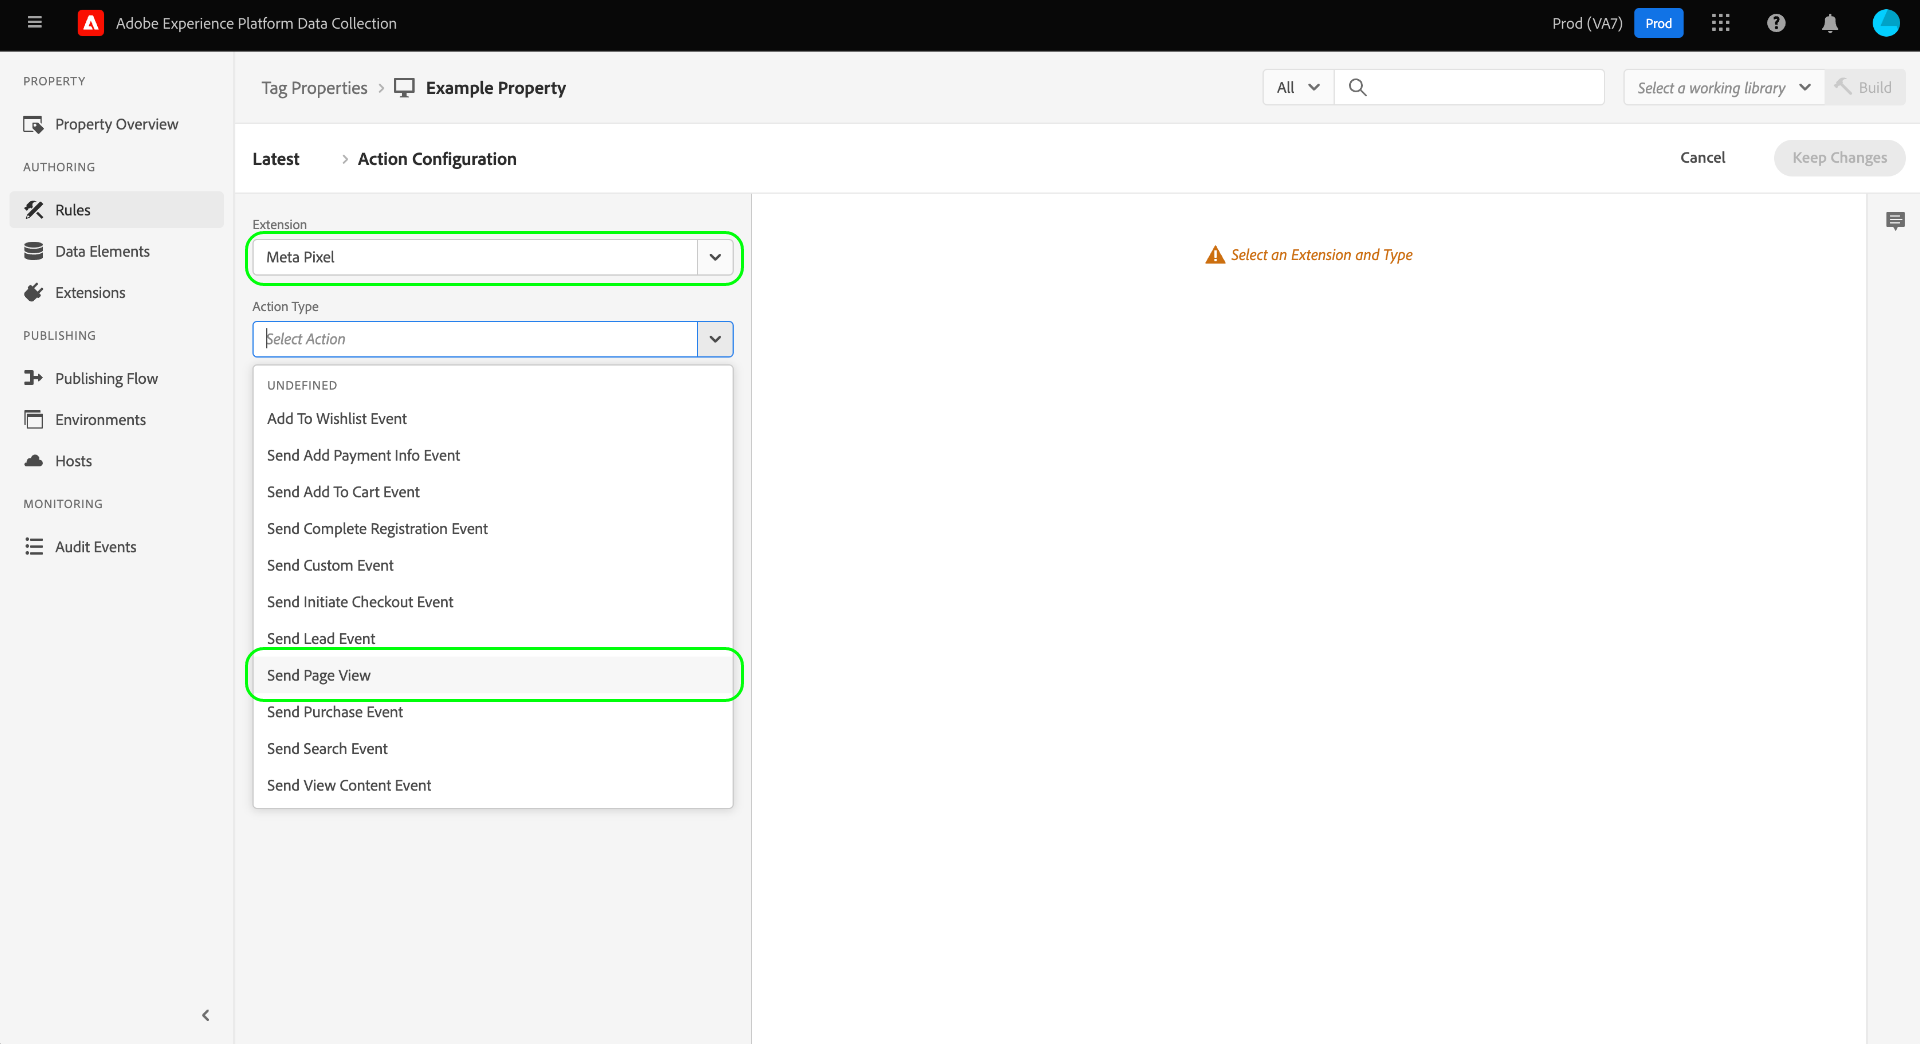Open the Select a working library dropdown
The height and width of the screenshot is (1044, 1920).
pyautogui.click(x=1724, y=87)
